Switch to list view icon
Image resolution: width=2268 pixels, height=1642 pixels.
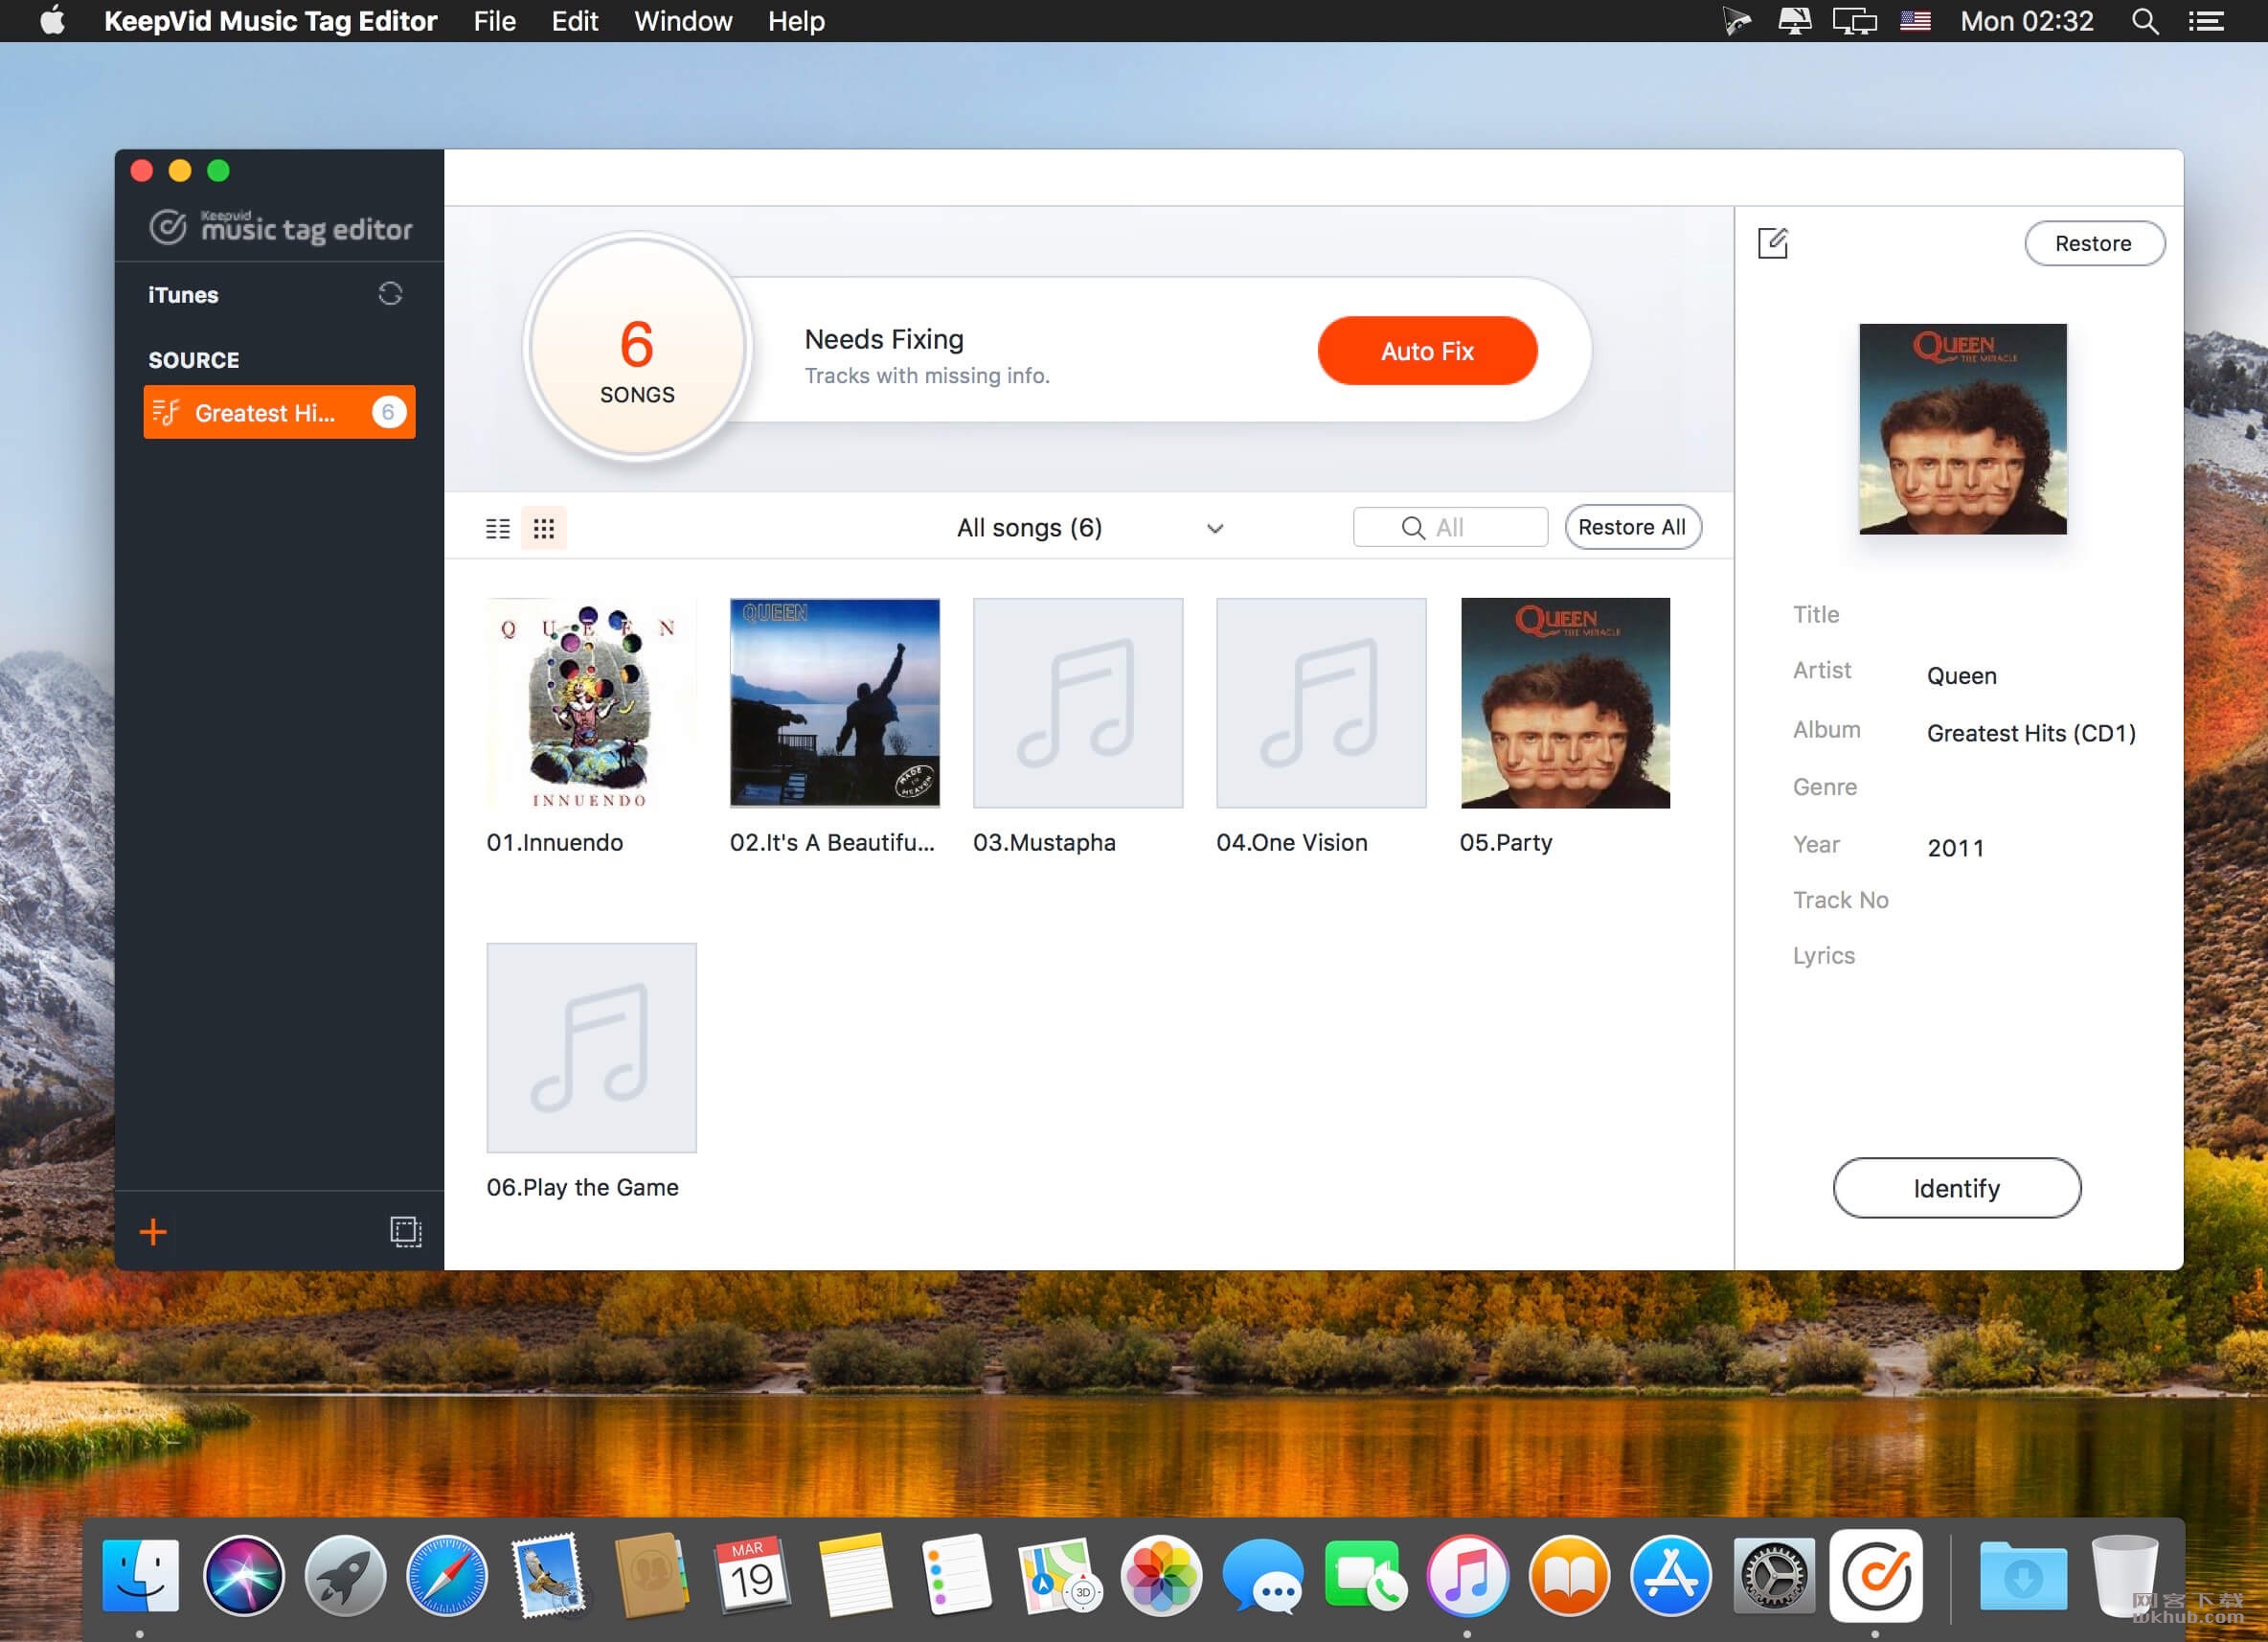498,528
